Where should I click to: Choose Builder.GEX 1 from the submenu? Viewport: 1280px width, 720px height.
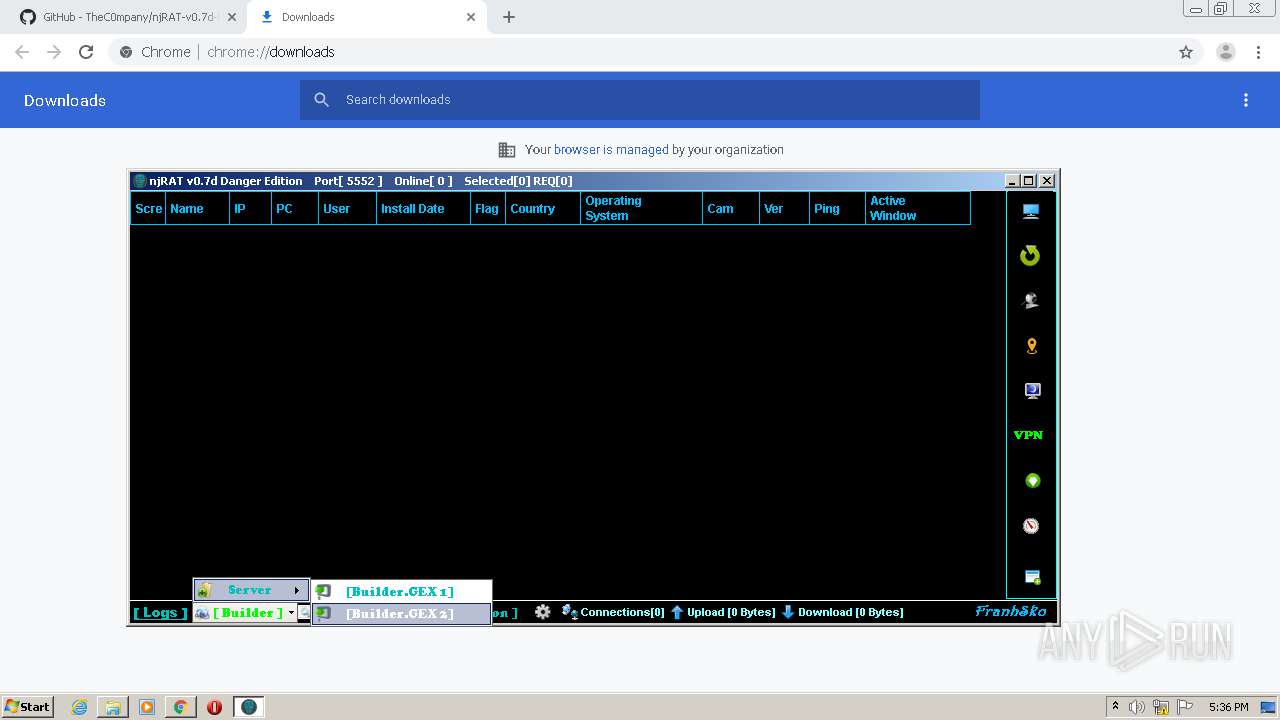[401, 591]
